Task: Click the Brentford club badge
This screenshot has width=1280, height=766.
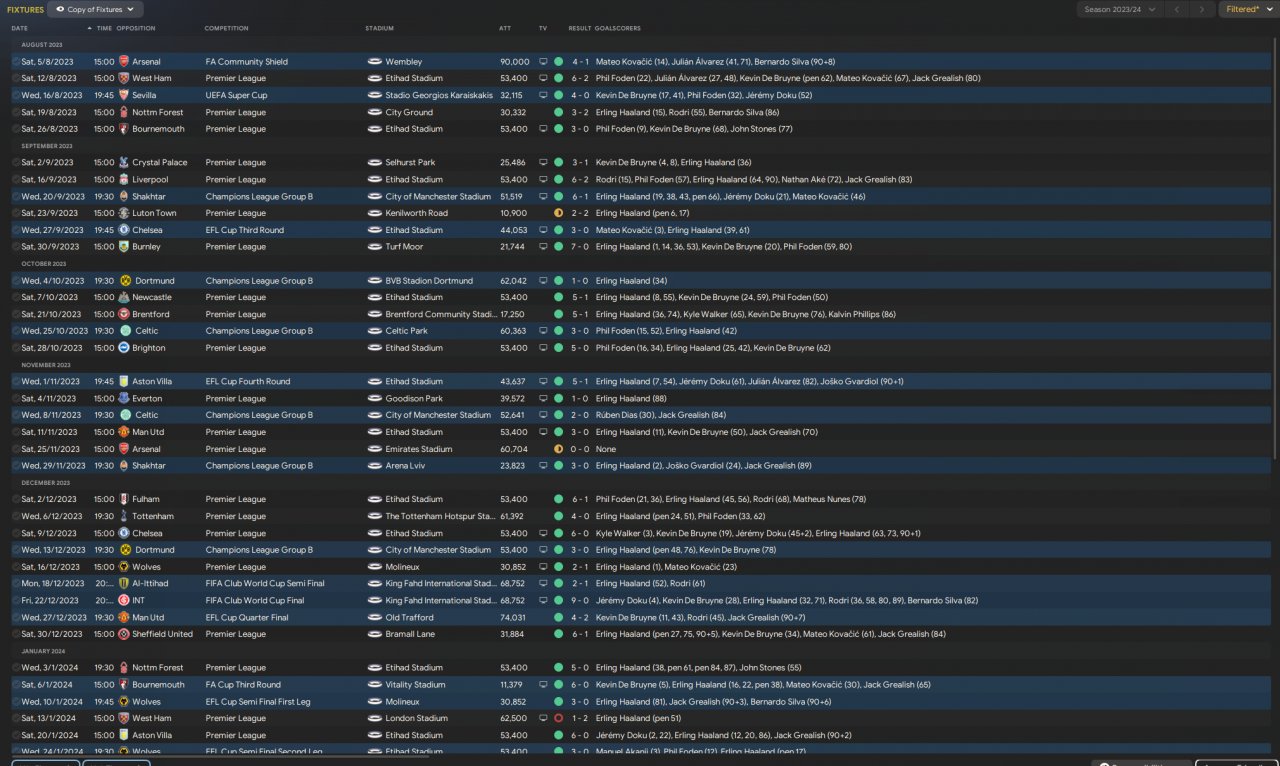Action: pos(124,314)
